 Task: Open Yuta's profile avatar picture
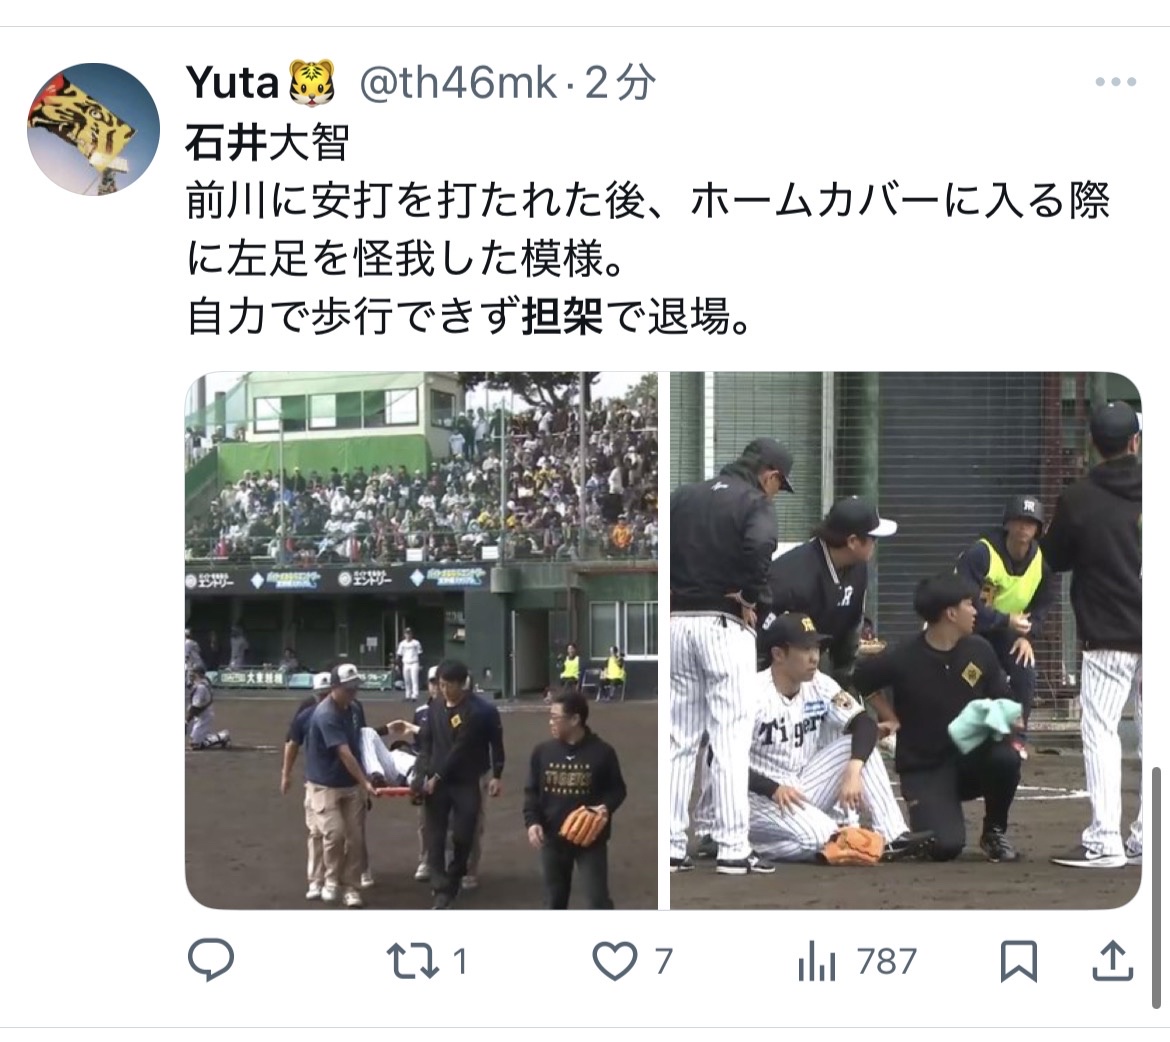93,129
